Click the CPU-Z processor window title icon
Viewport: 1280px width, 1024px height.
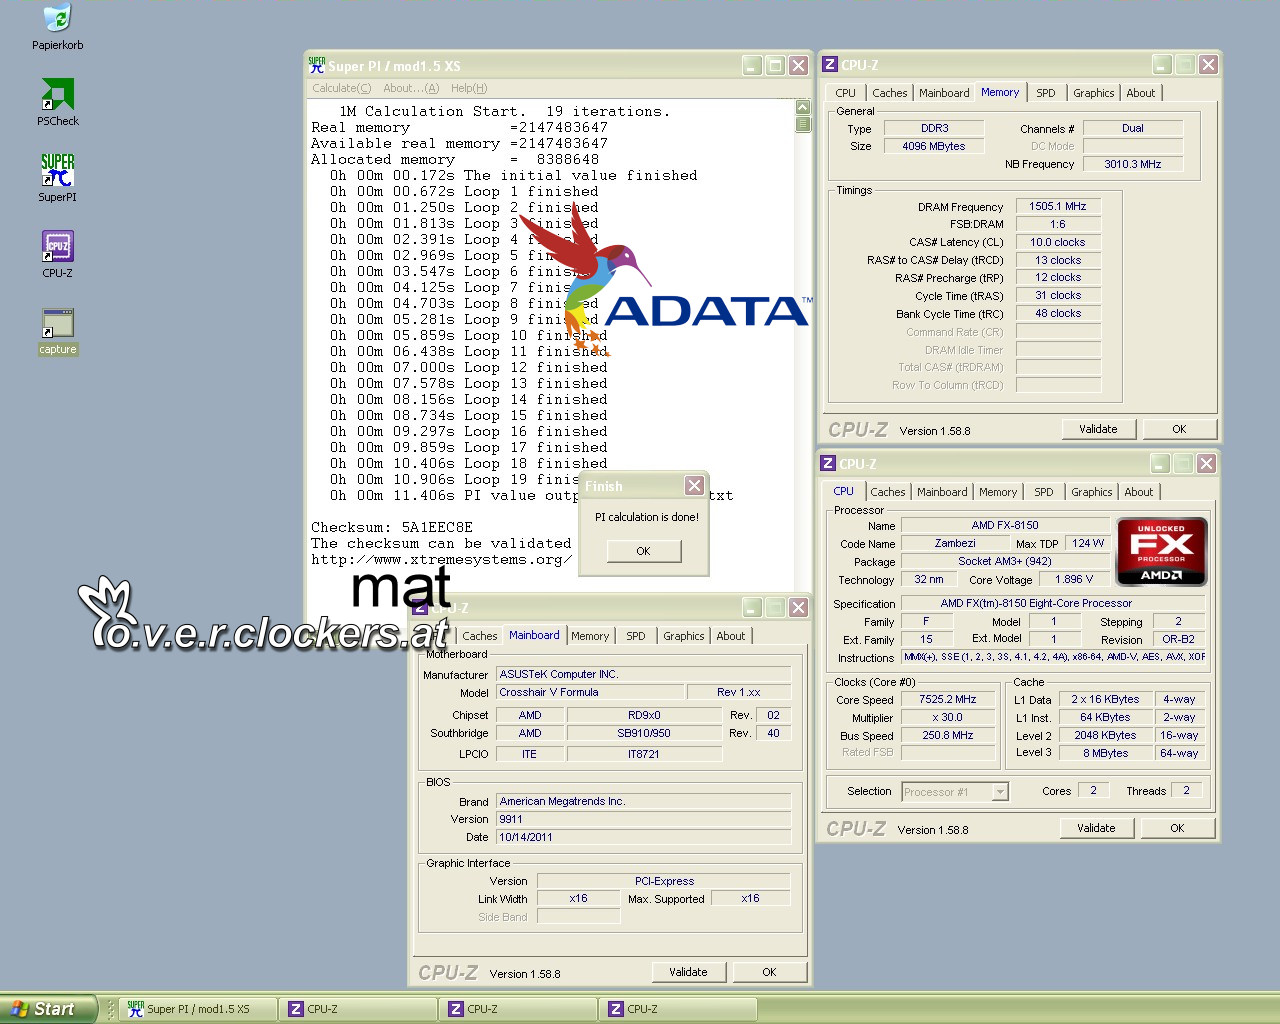[828, 464]
